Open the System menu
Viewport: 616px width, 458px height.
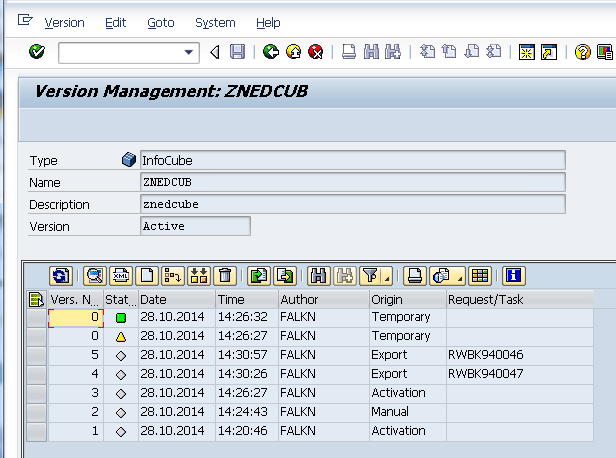215,22
